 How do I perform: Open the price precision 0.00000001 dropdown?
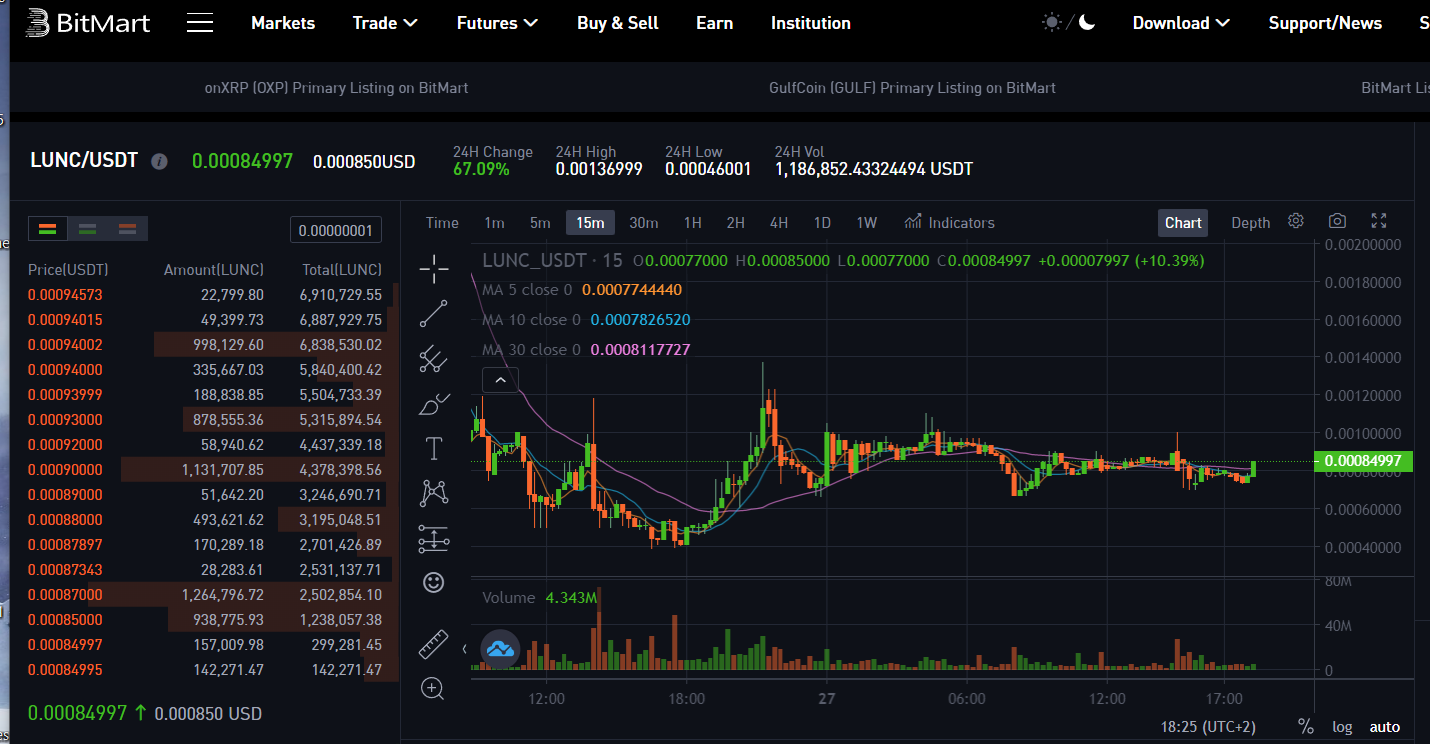tap(336, 231)
